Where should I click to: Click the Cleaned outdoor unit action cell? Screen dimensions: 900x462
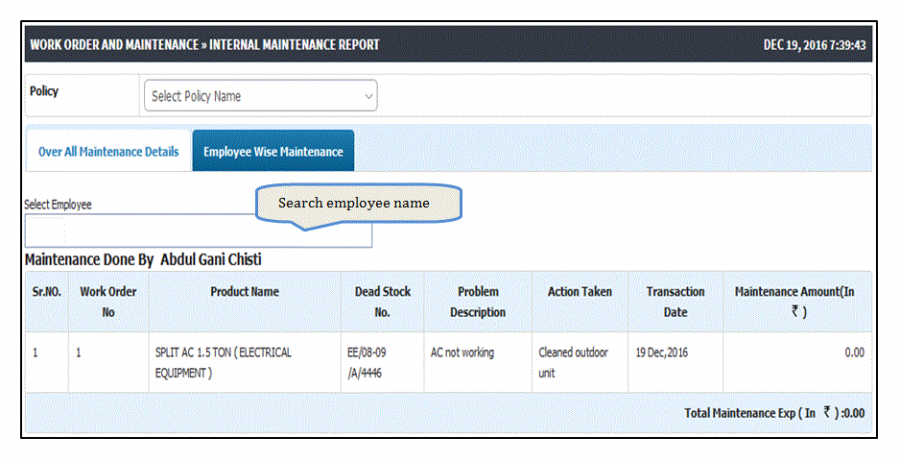(x=573, y=363)
